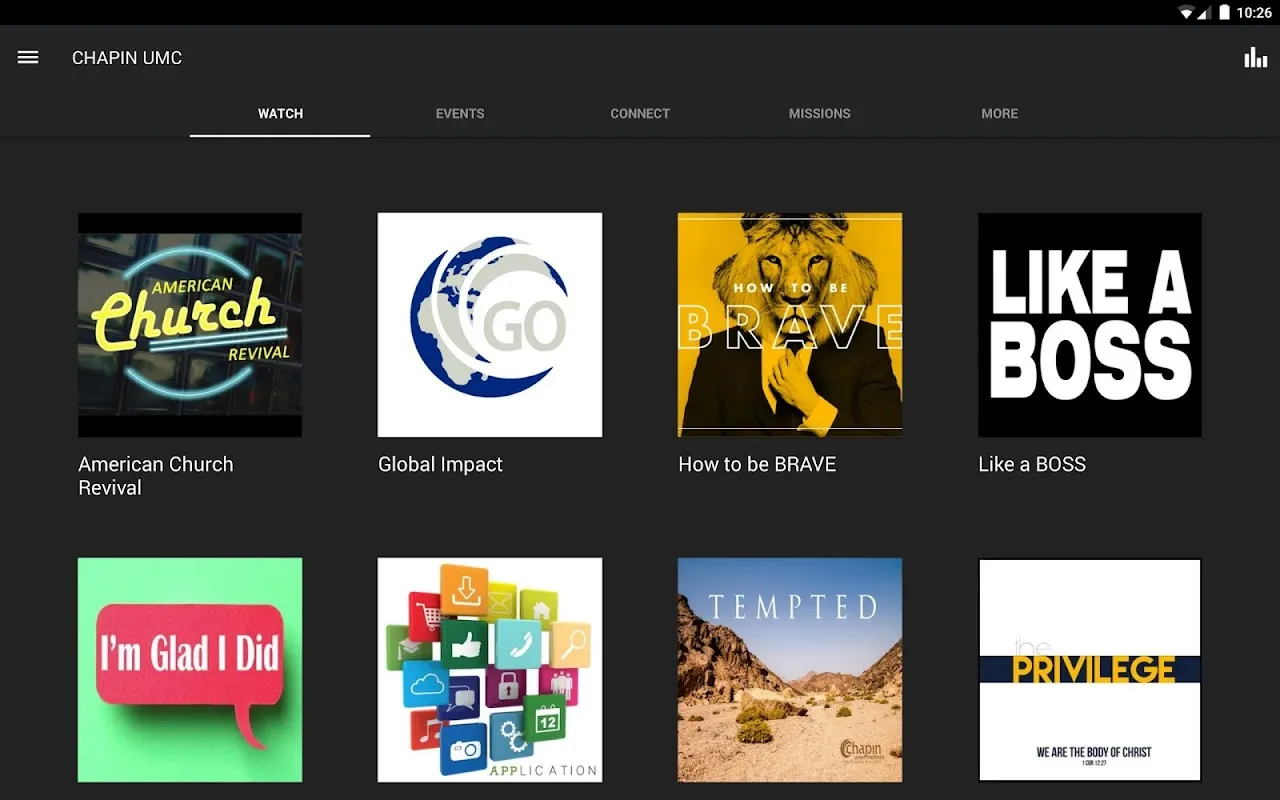
Task: Open American Church Revival neon thumbnail
Action: pyautogui.click(x=190, y=325)
